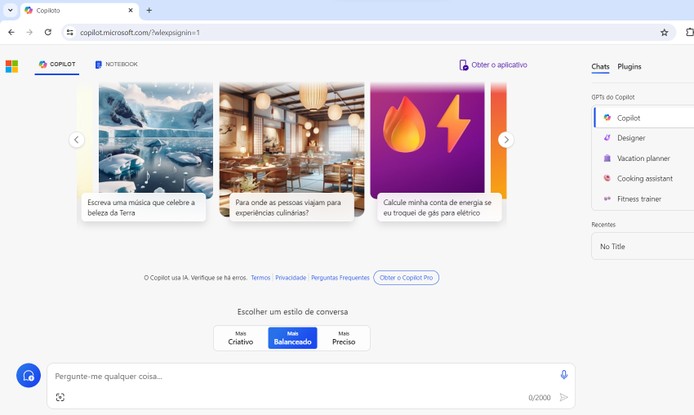This screenshot has height=415, width=694.
Task: Open the Termos link
Action: point(260,278)
